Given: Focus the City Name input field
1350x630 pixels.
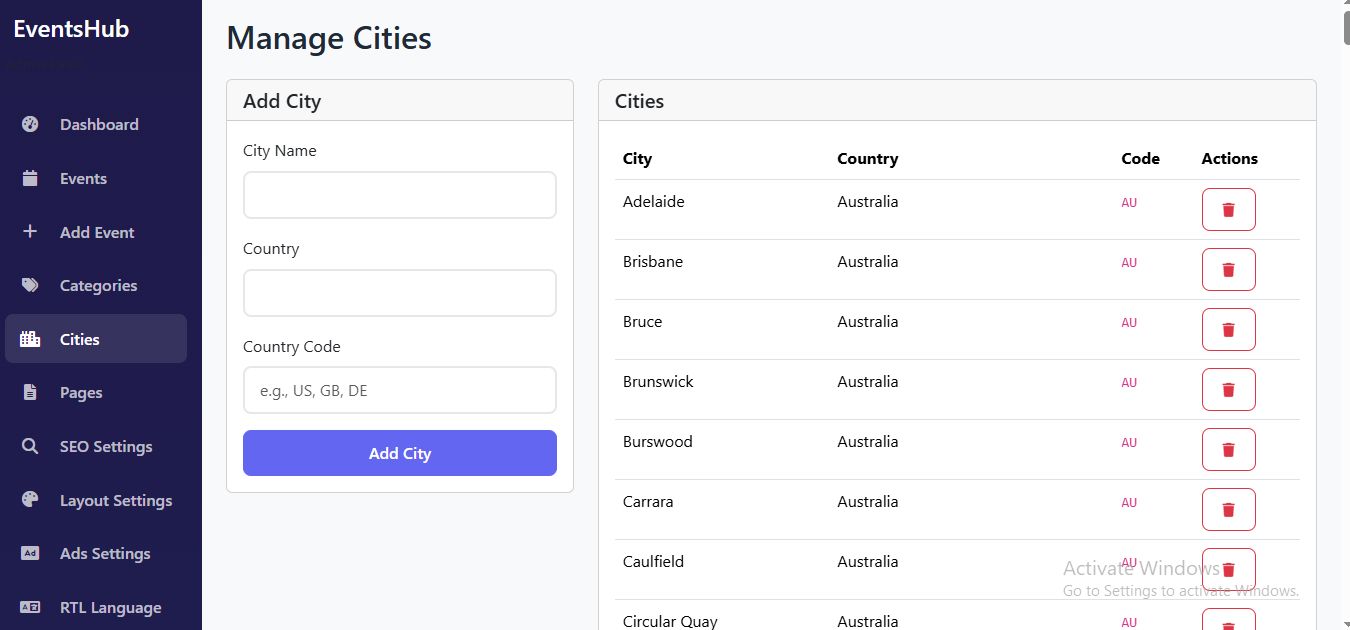Looking at the screenshot, I should point(399,195).
